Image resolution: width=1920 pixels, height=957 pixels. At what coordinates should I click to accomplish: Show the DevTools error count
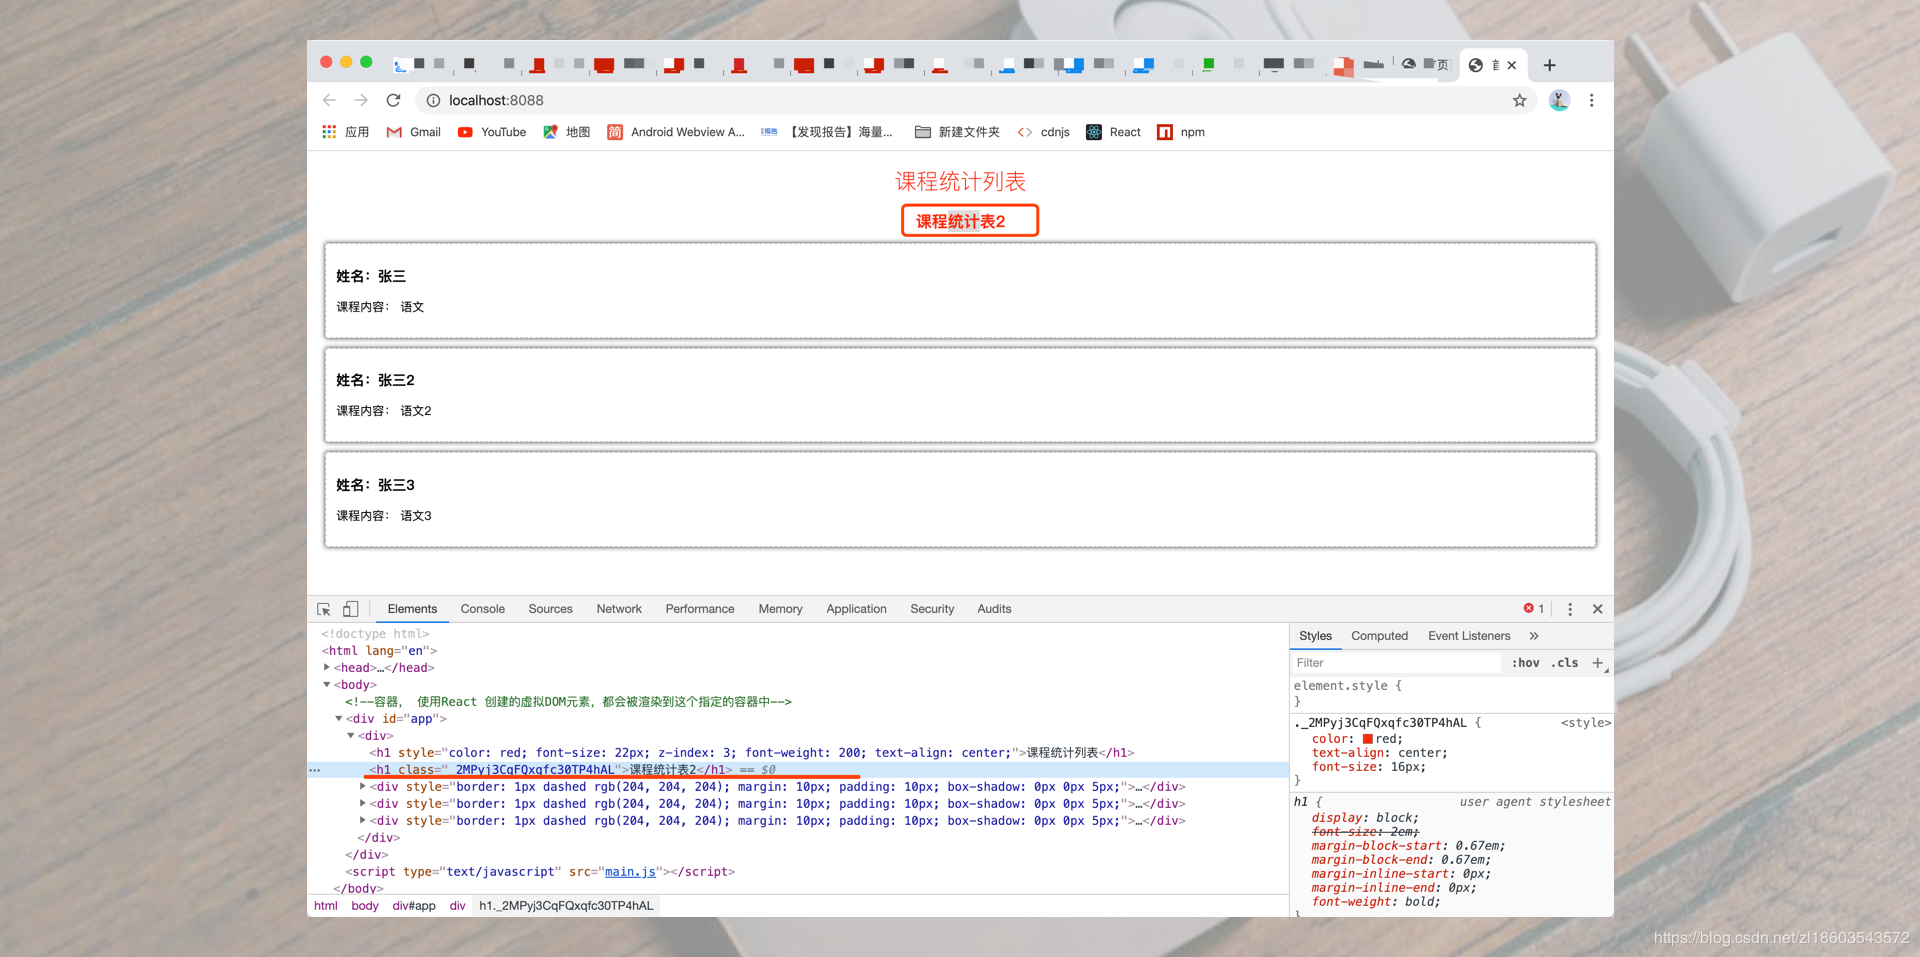[1534, 609]
